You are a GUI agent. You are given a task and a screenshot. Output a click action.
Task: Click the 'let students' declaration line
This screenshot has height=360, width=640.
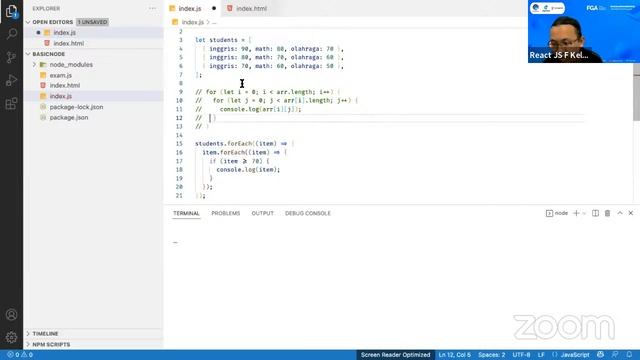[x=223, y=40]
